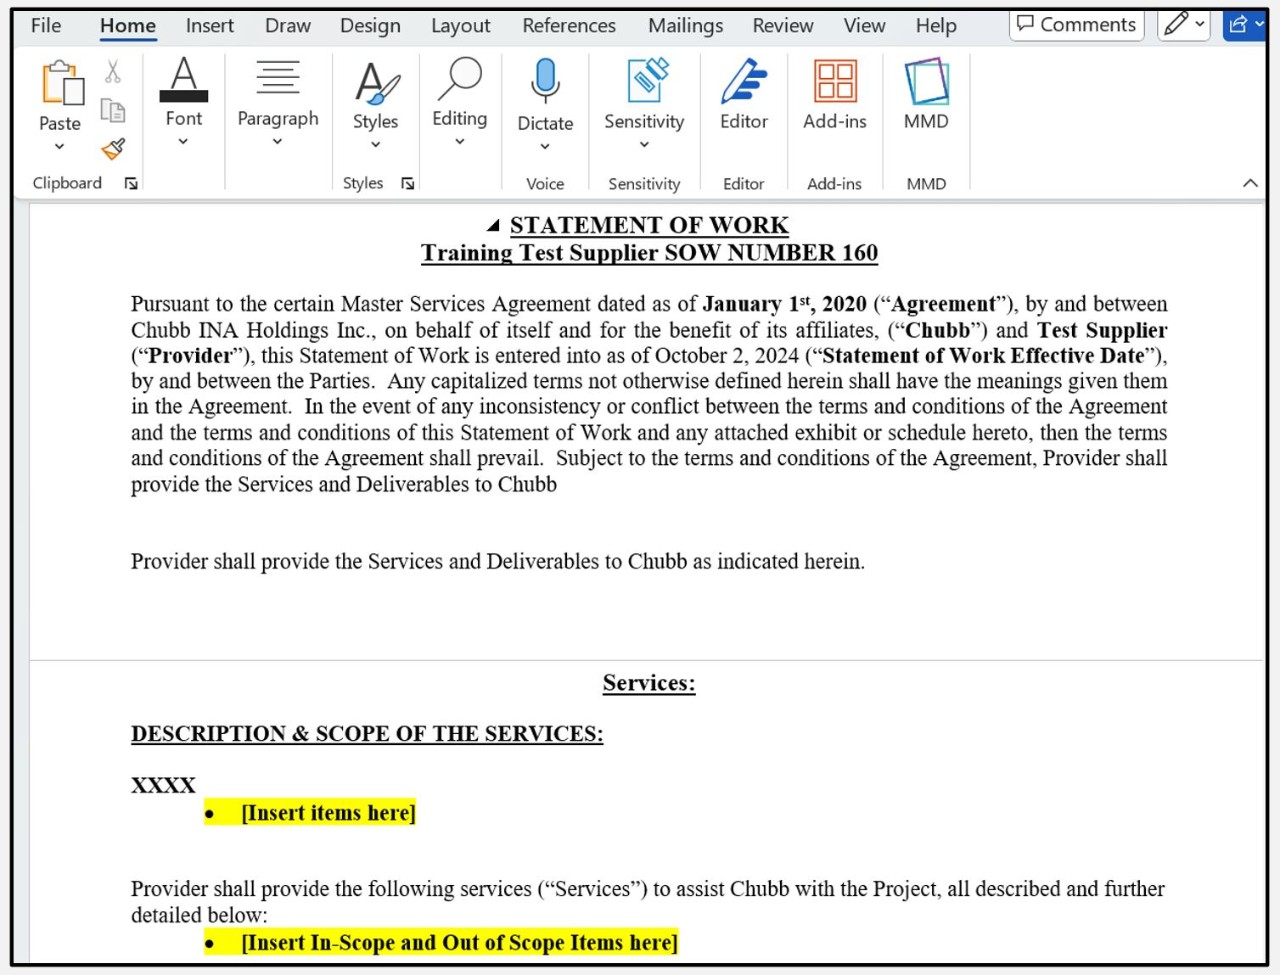Launch the Clipboard pane dialog launcher

tap(131, 183)
